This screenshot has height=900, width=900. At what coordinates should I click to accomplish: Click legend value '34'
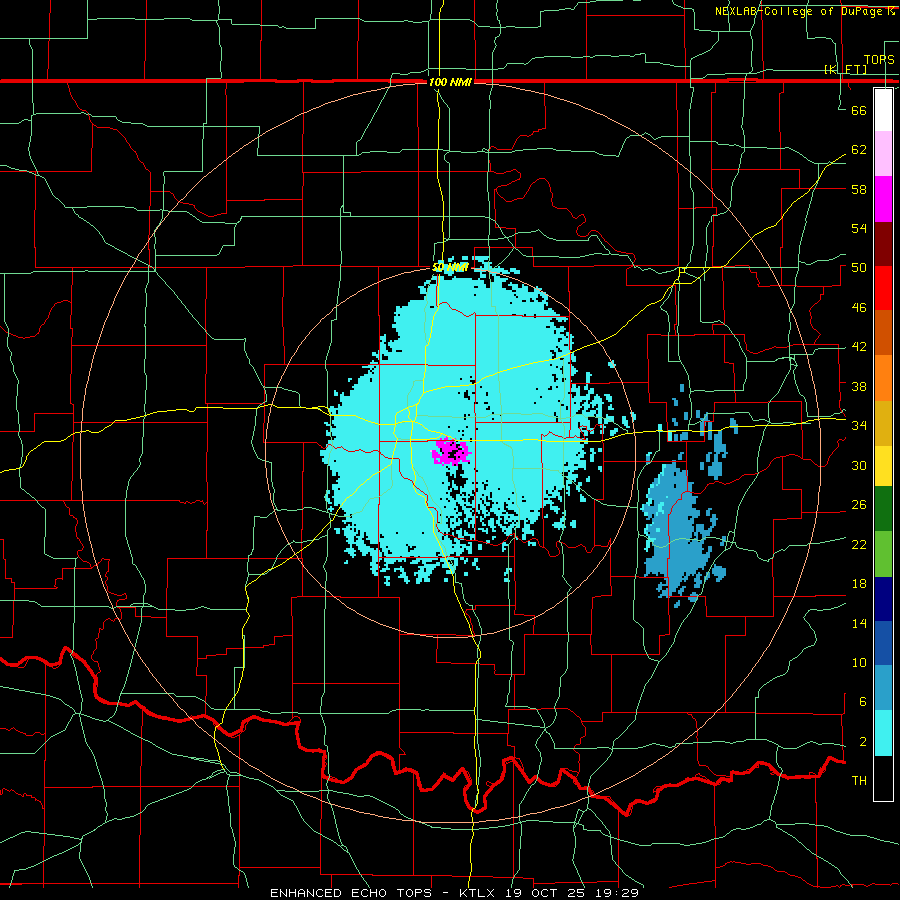point(859,425)
